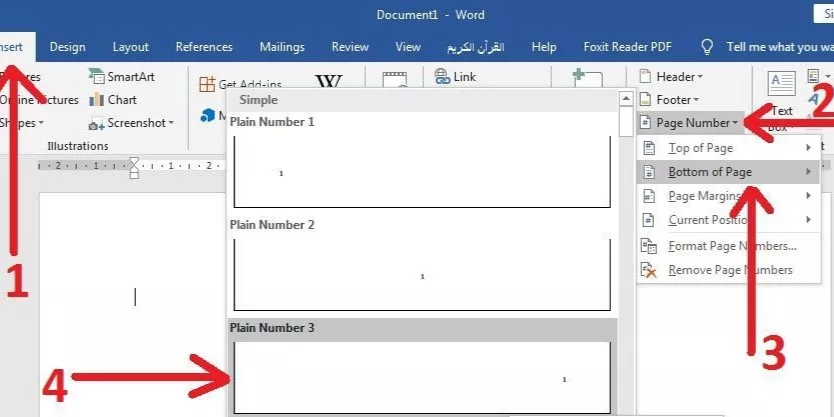Expand the Current Position submenu
The image size is (834, 417).
pos(728,220)
